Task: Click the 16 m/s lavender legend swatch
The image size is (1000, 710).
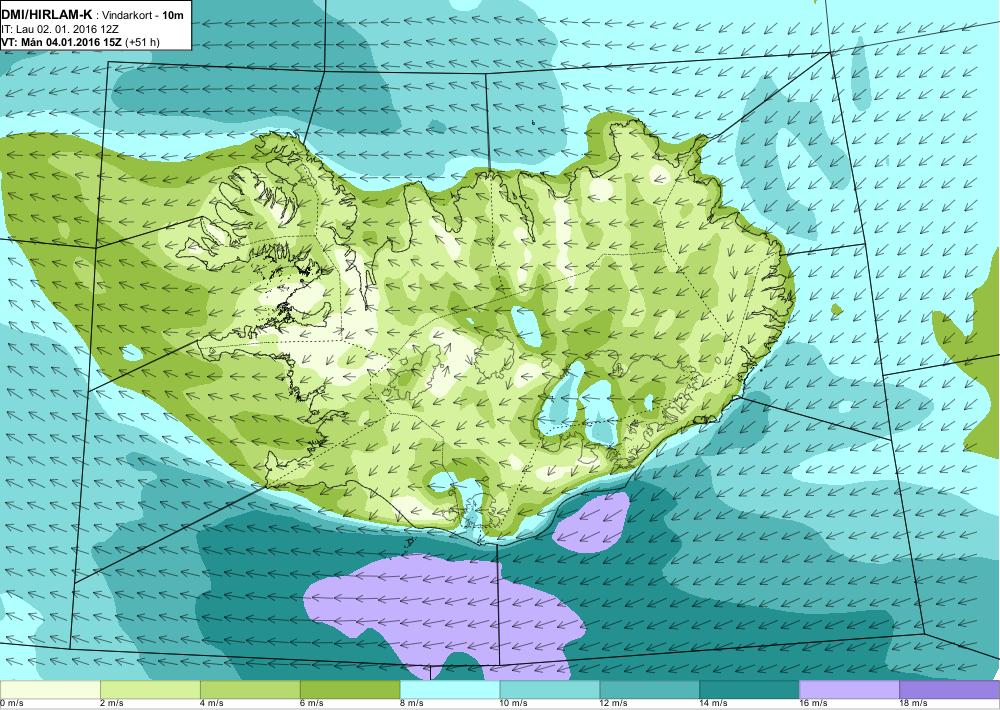Action: click(849, 690)
